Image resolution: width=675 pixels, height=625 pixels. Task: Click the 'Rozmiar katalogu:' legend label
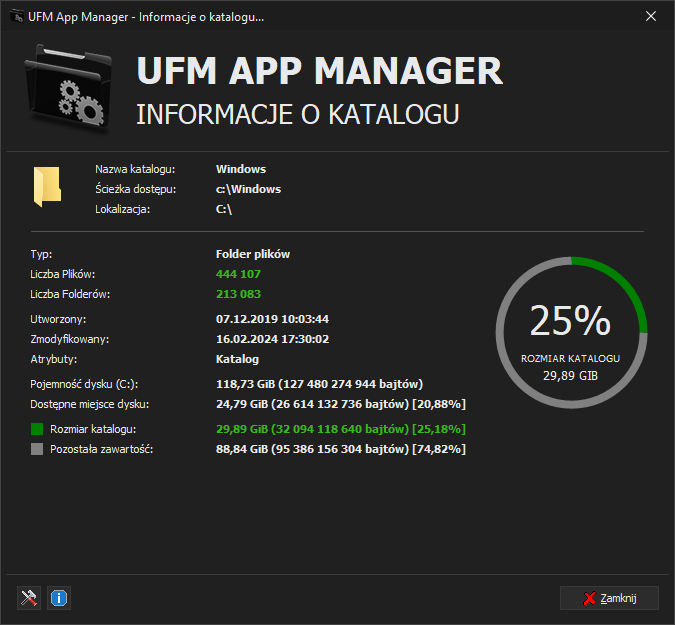tap(93, 429)
